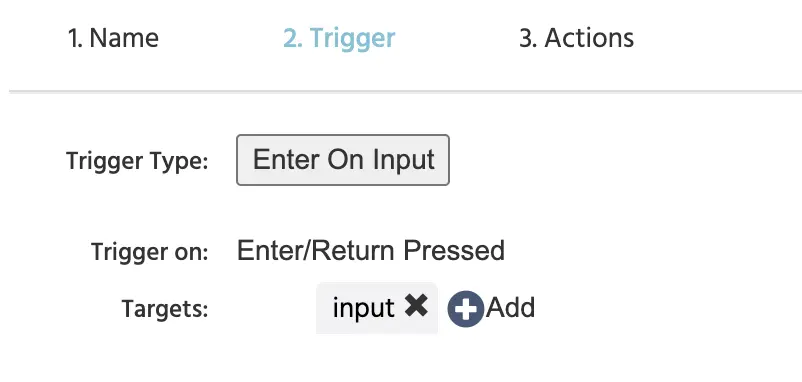Switch to the 3. Actions step
This screenshot has height=382, width=802.
(576, 38)
